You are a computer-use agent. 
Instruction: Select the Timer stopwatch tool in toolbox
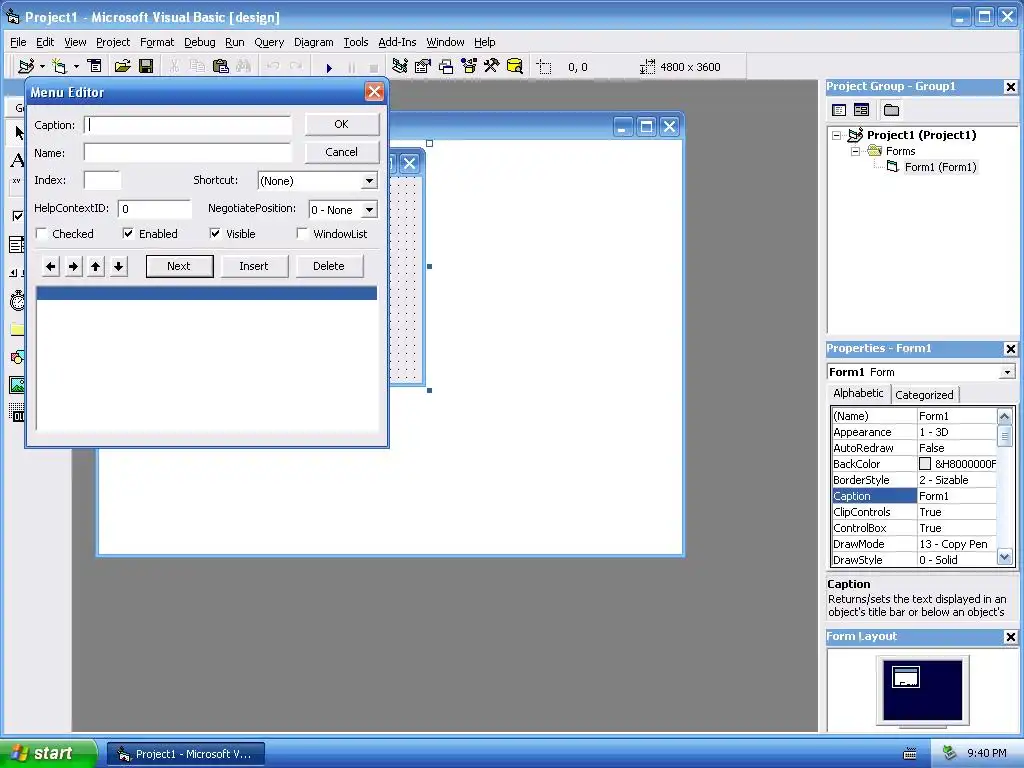(17, 301)
